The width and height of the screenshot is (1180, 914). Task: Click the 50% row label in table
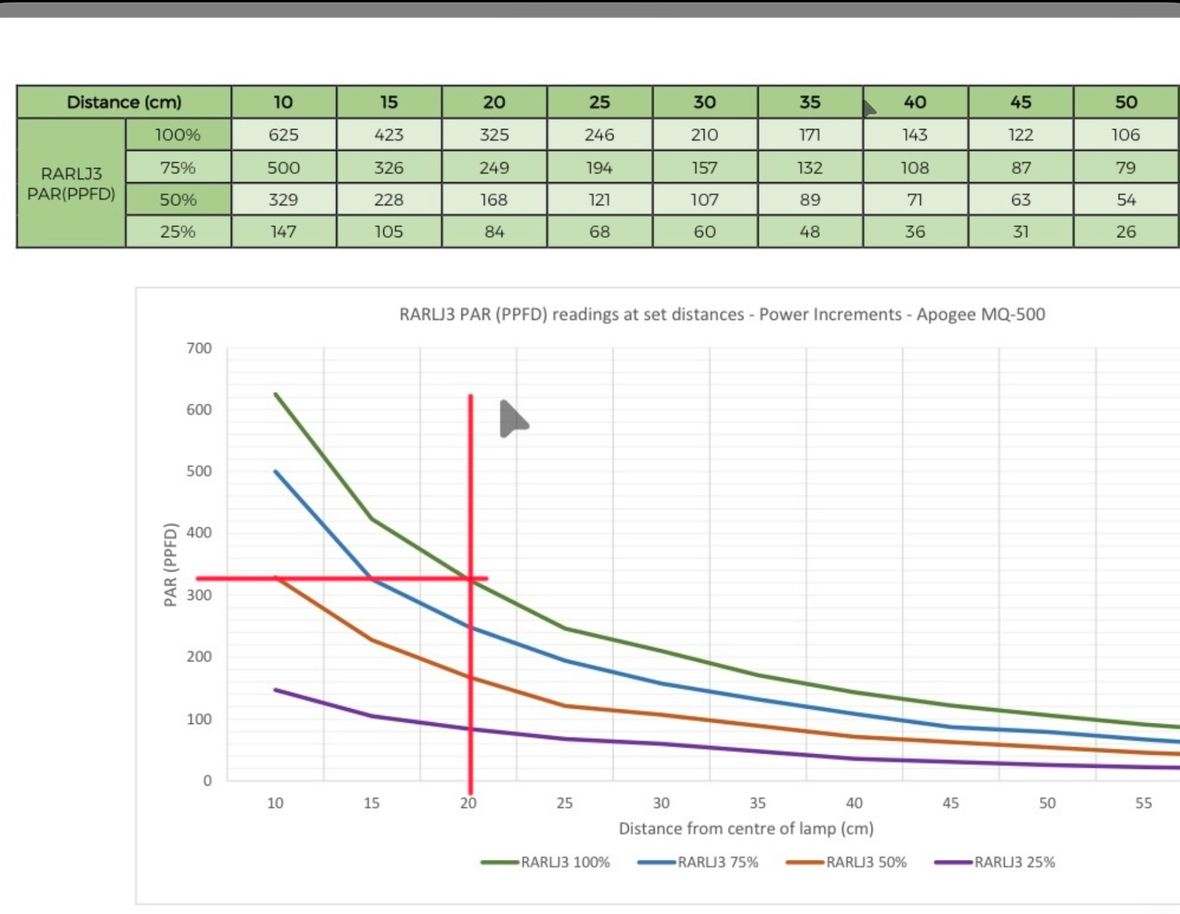(x=177, y=200)
